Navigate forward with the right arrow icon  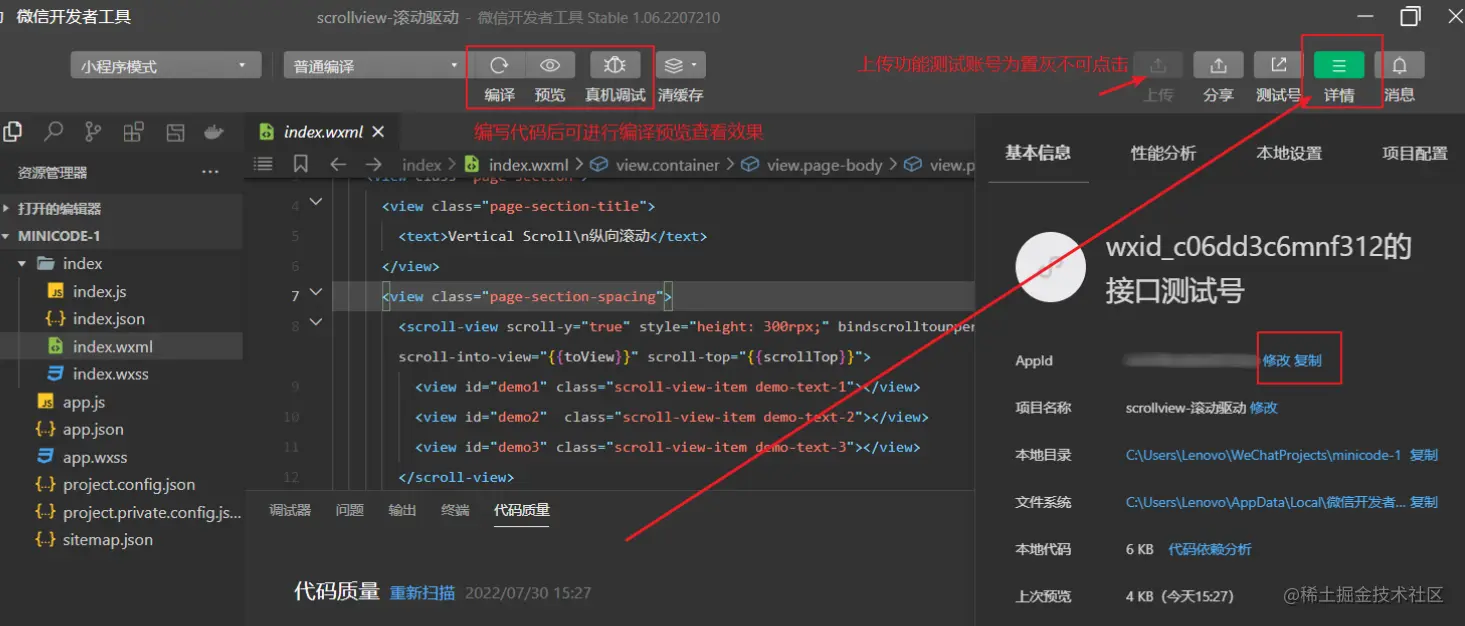pos(374,164)
